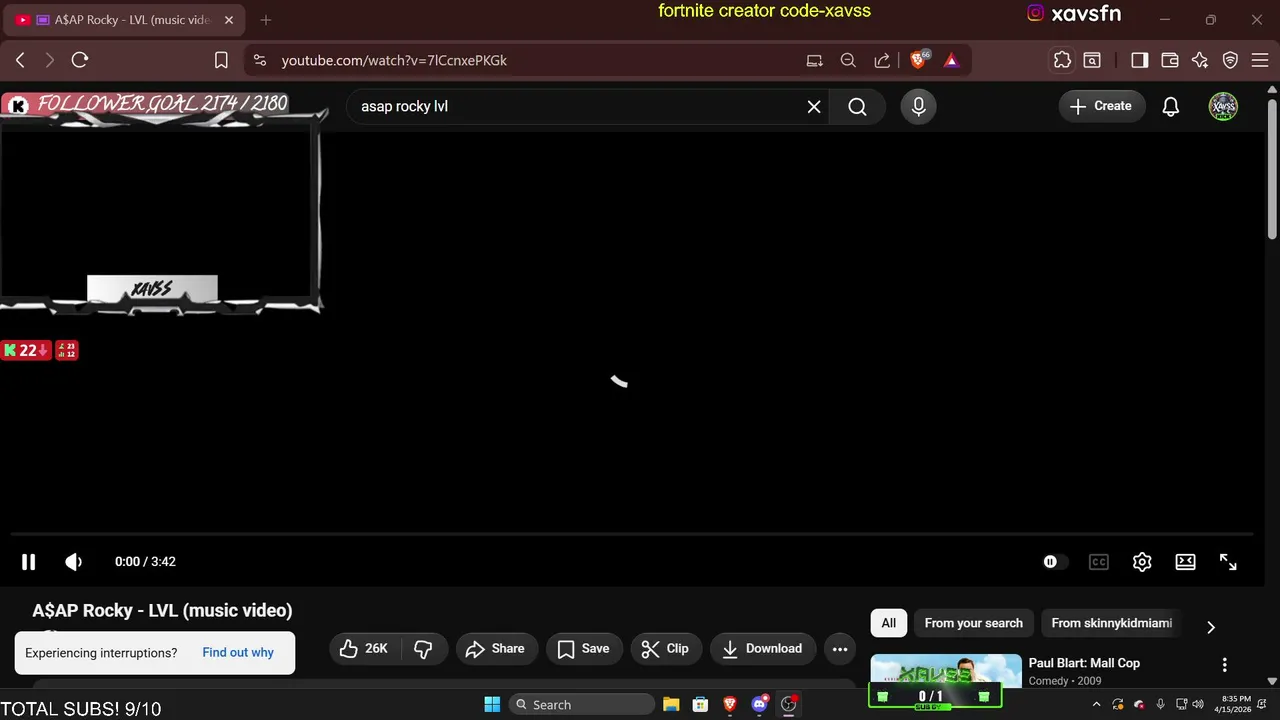Screen dimensions: 1280x720
Task: Toggle the browser sidebar panel
Action: 1139,60
